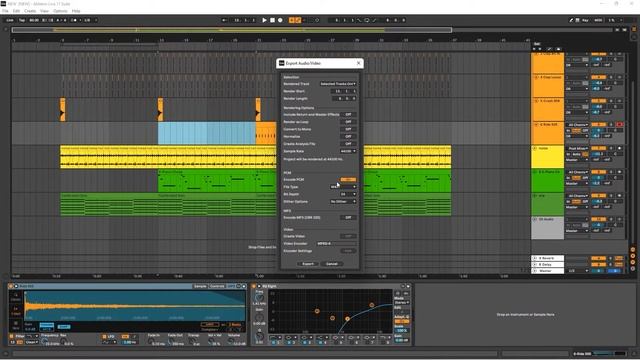The height and width of the screenshot is (360, 640).
Task: Open the Help menu
Action: pyautogui.click(x=76, y=11)
